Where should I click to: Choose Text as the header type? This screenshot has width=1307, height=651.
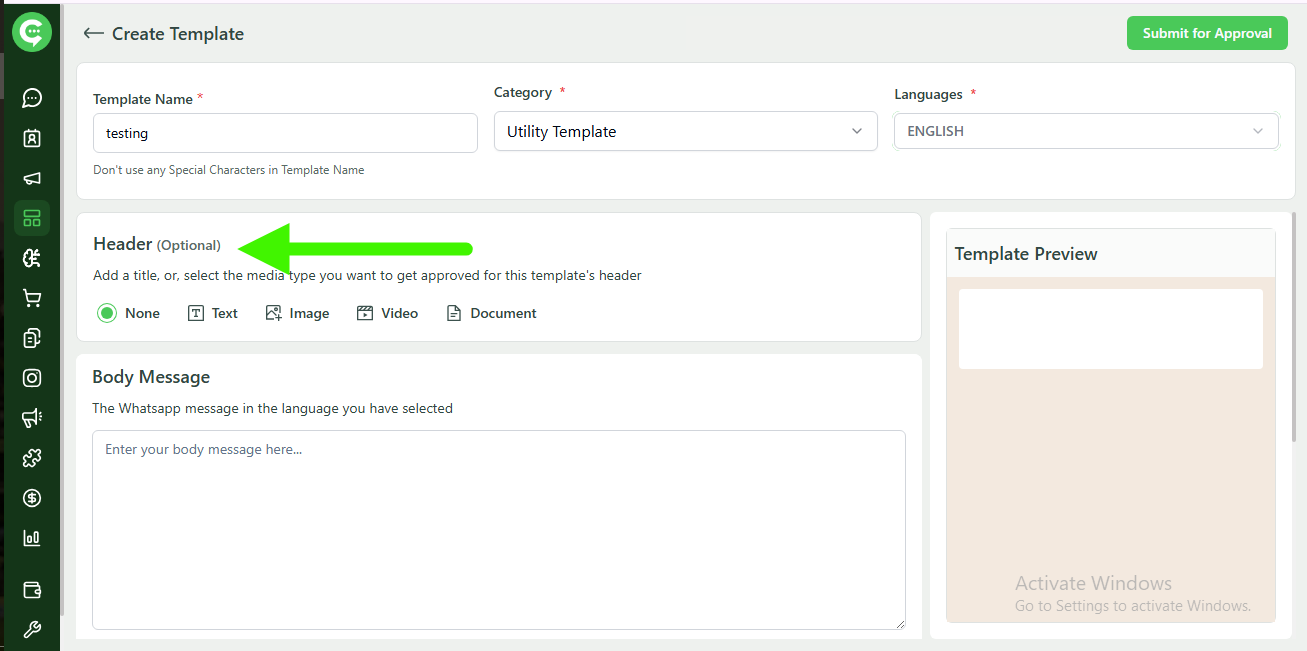[212, 313]
